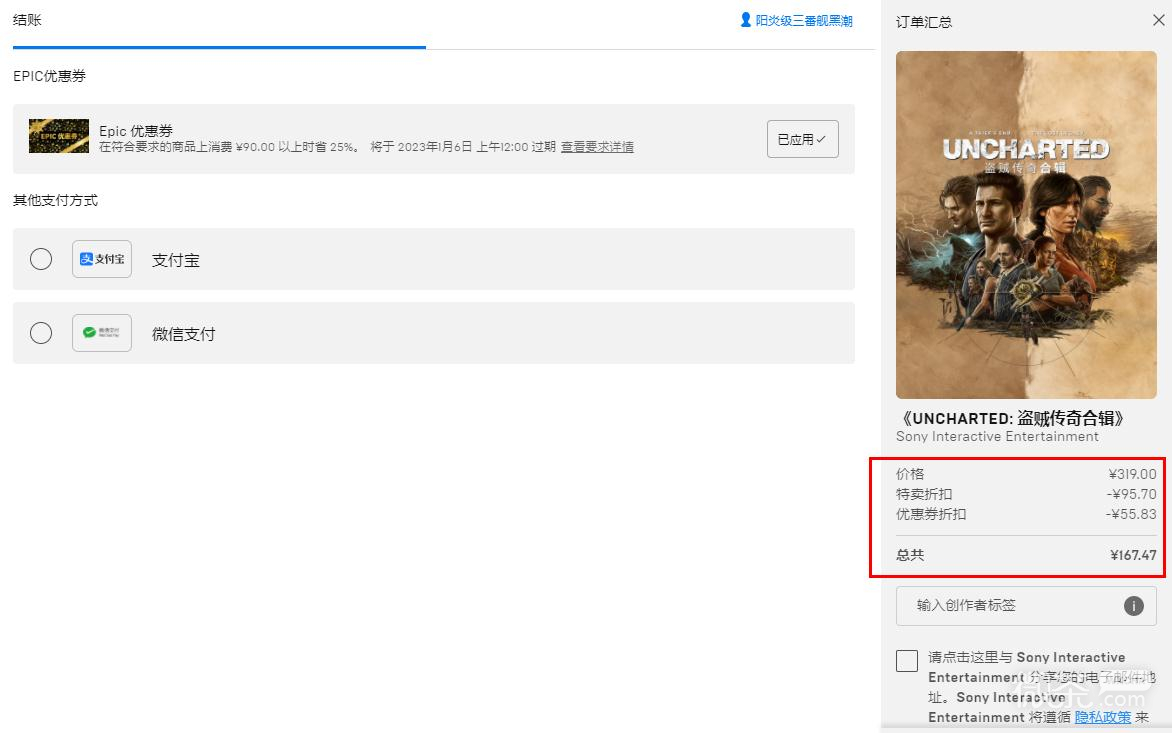Close the order summary panel
The height and width of the screenshot is (733, 1172).
point(1159,20)
